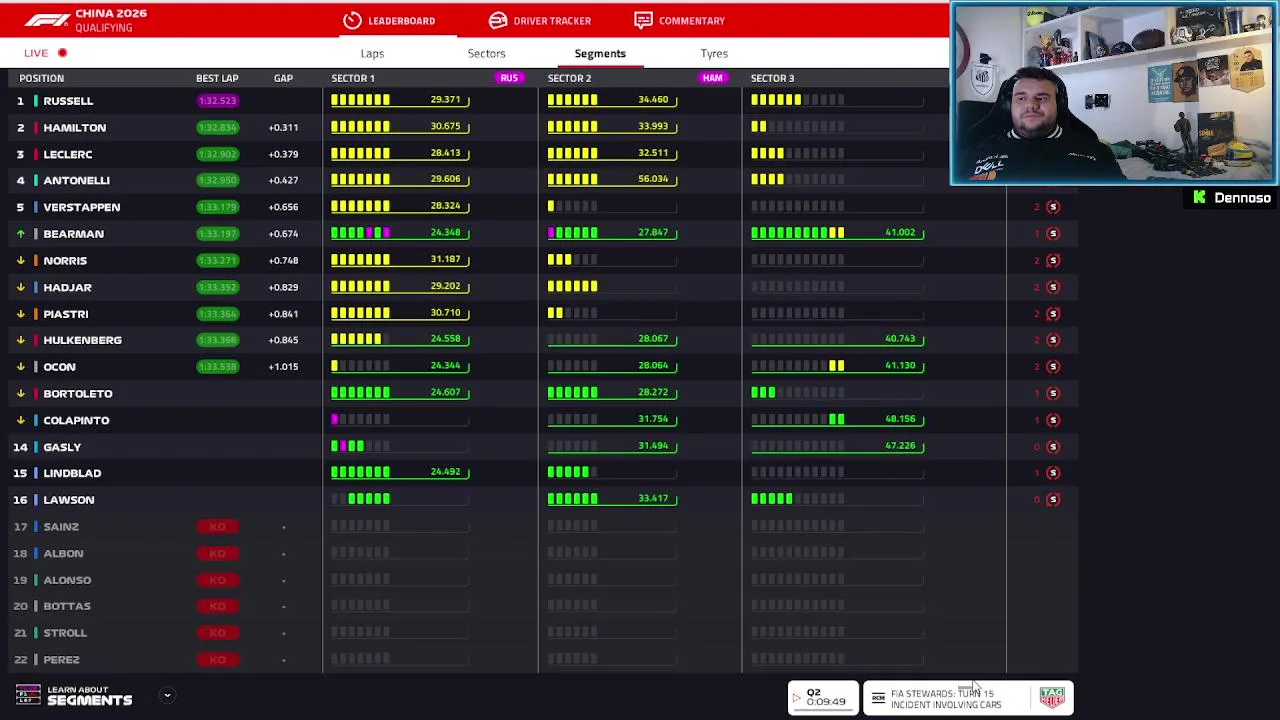This screenshot has height=720, width=1280.
Task: Click Lindblad's soft tyre icon
Action: [x=1053, y=473]
